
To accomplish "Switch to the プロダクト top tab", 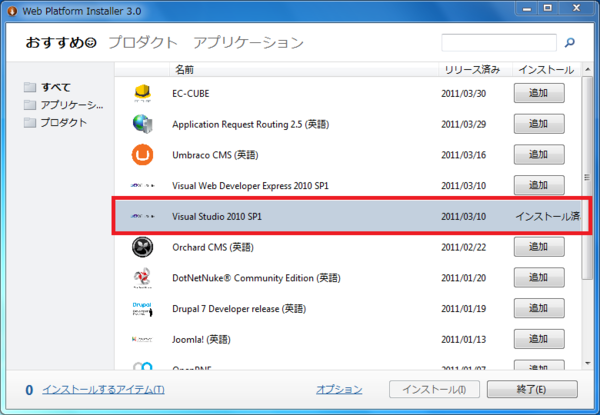I will coord(143,42).
